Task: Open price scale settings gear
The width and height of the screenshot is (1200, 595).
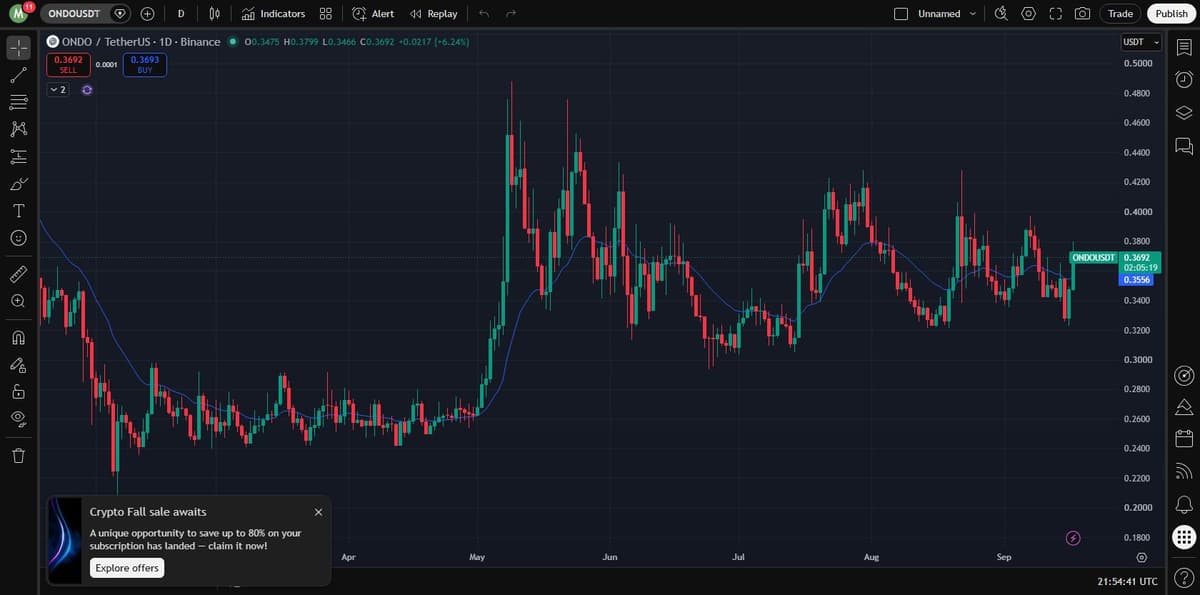Action: (1141, 556)
